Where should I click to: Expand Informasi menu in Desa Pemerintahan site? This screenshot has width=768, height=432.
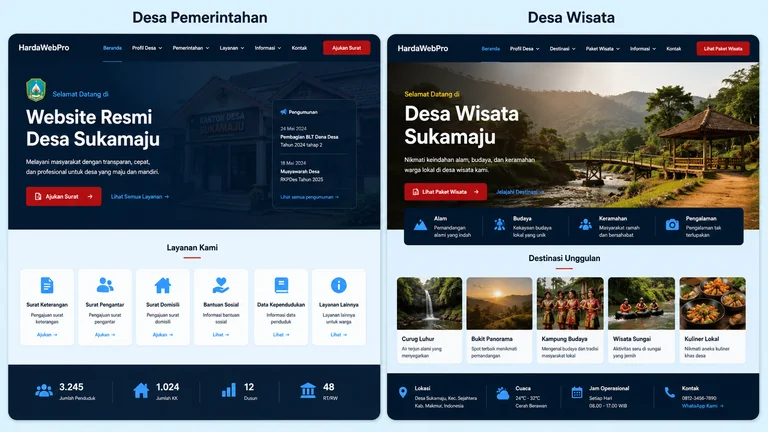268,48
